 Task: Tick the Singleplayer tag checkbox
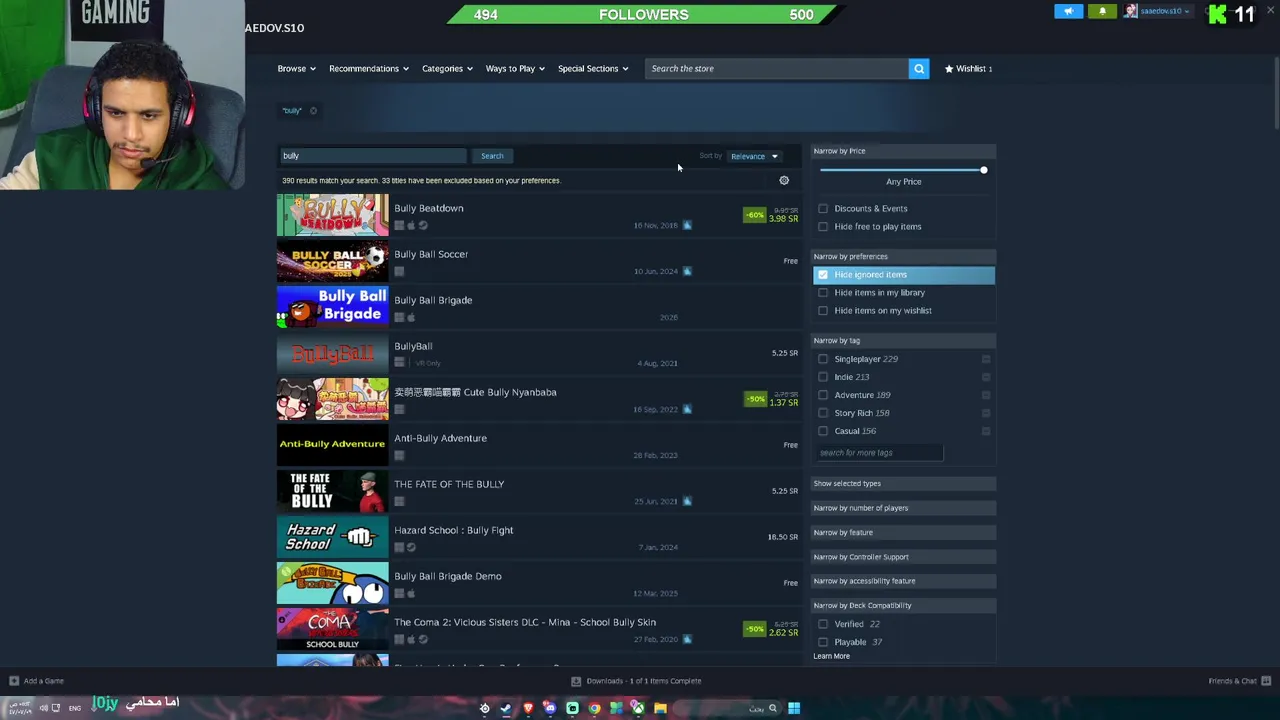tap(823, 359)
